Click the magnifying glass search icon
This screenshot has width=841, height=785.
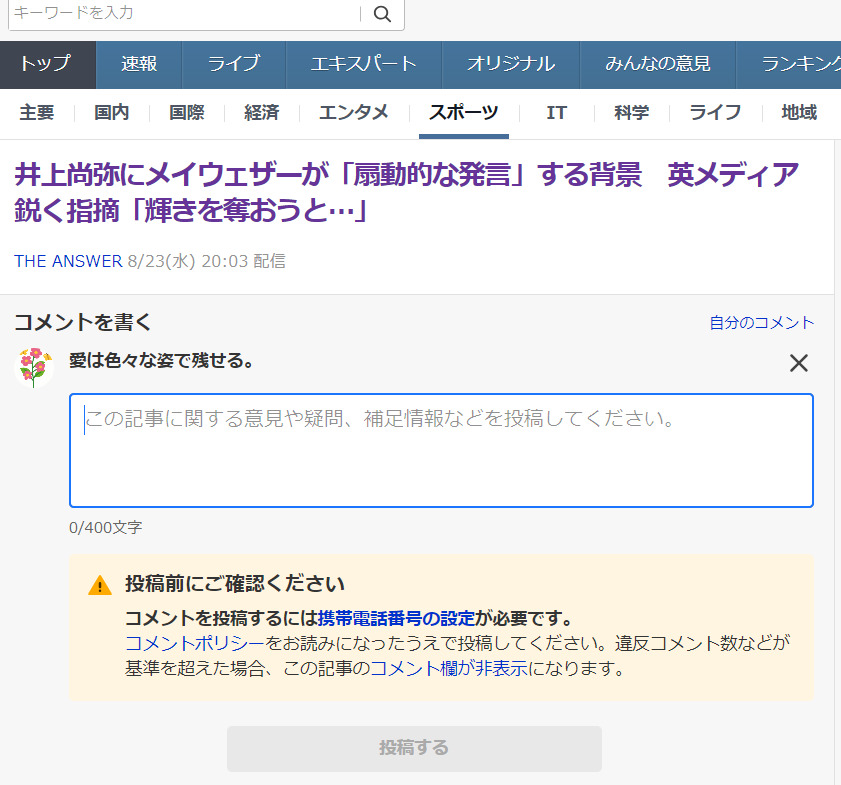click(x=382, y=14)
